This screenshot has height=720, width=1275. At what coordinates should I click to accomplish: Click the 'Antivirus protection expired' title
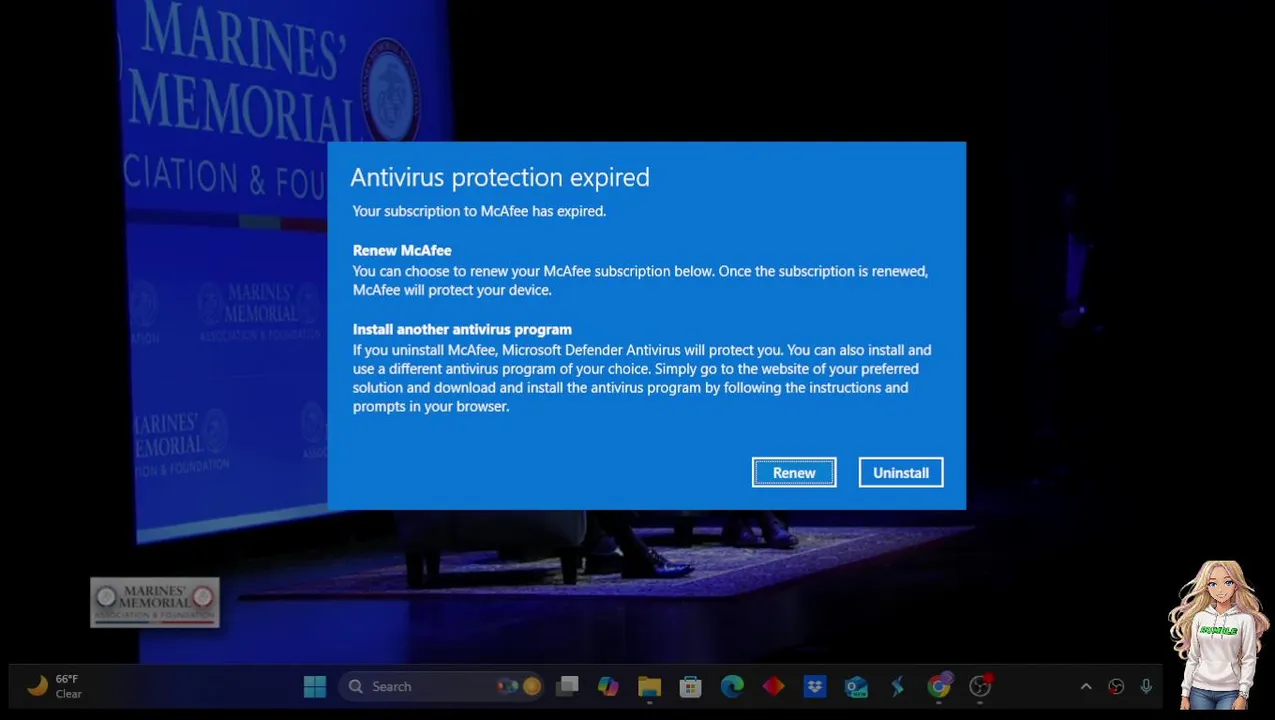[500, 177]
